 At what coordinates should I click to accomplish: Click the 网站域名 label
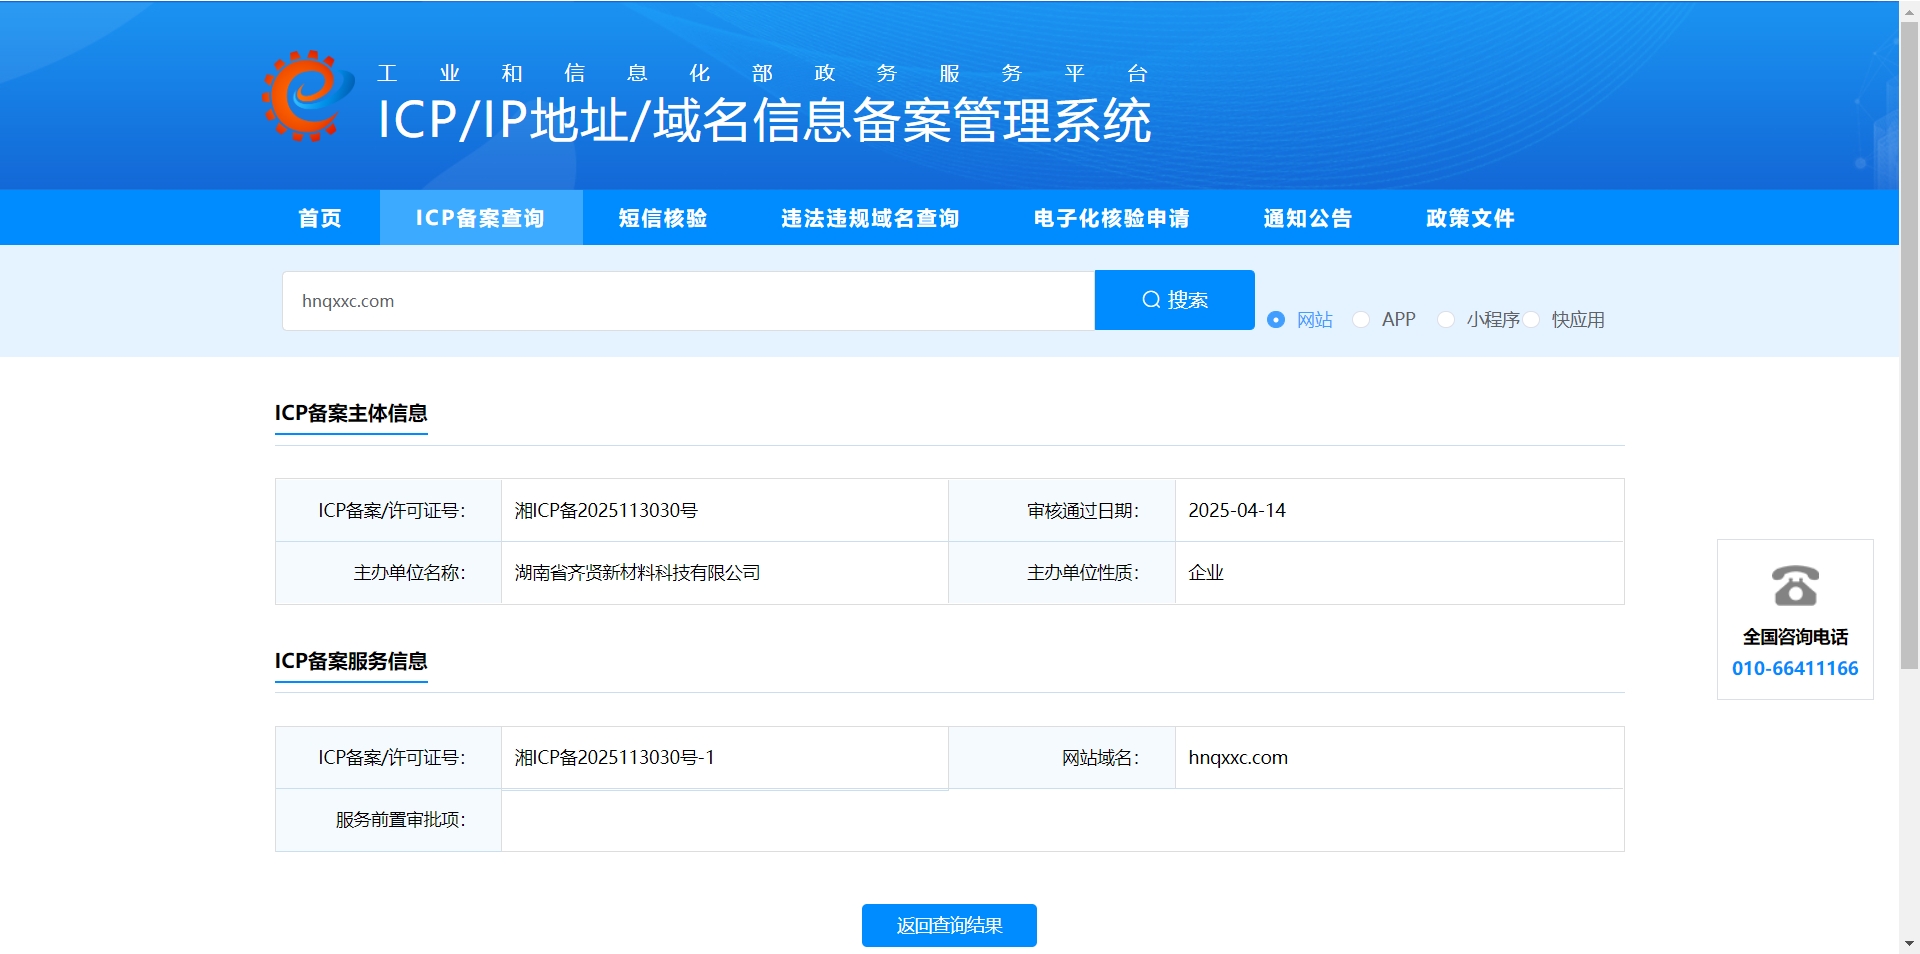click(1101, 757)
